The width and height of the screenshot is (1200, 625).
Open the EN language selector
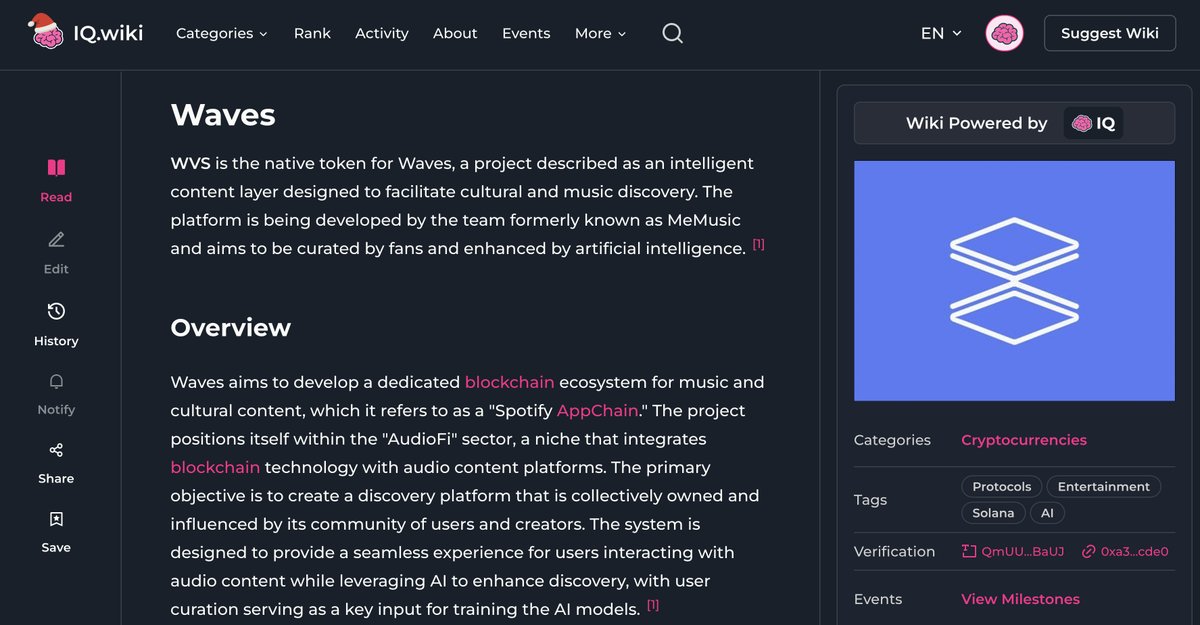(x=941, y=33)
